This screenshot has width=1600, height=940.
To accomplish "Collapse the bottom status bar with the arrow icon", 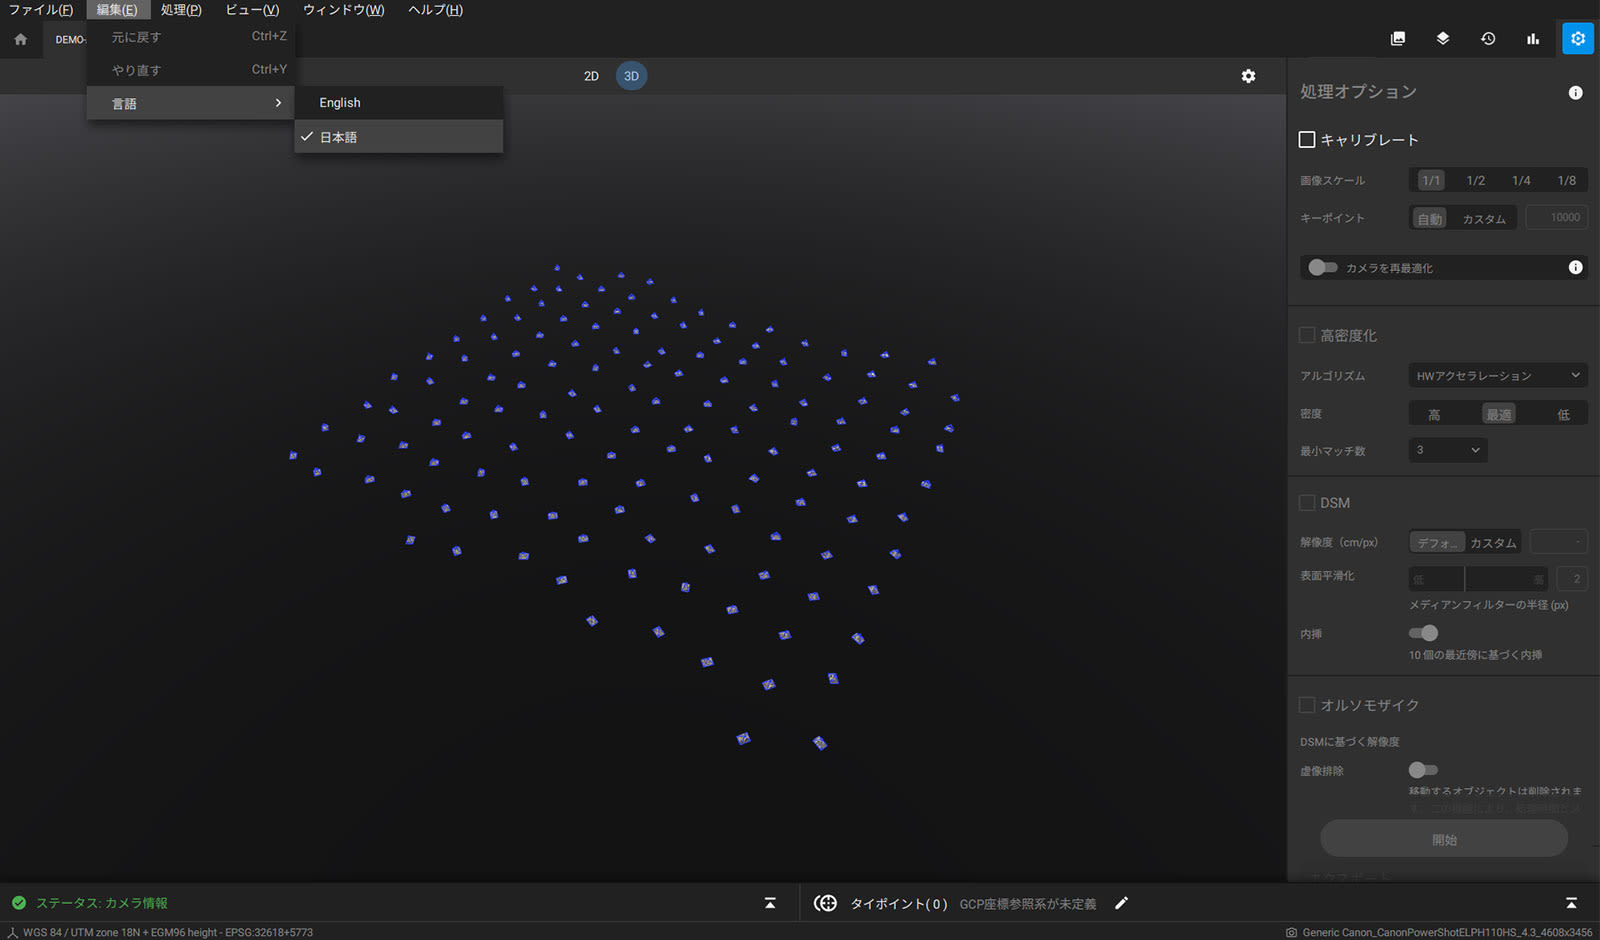I will pos(770,903).
